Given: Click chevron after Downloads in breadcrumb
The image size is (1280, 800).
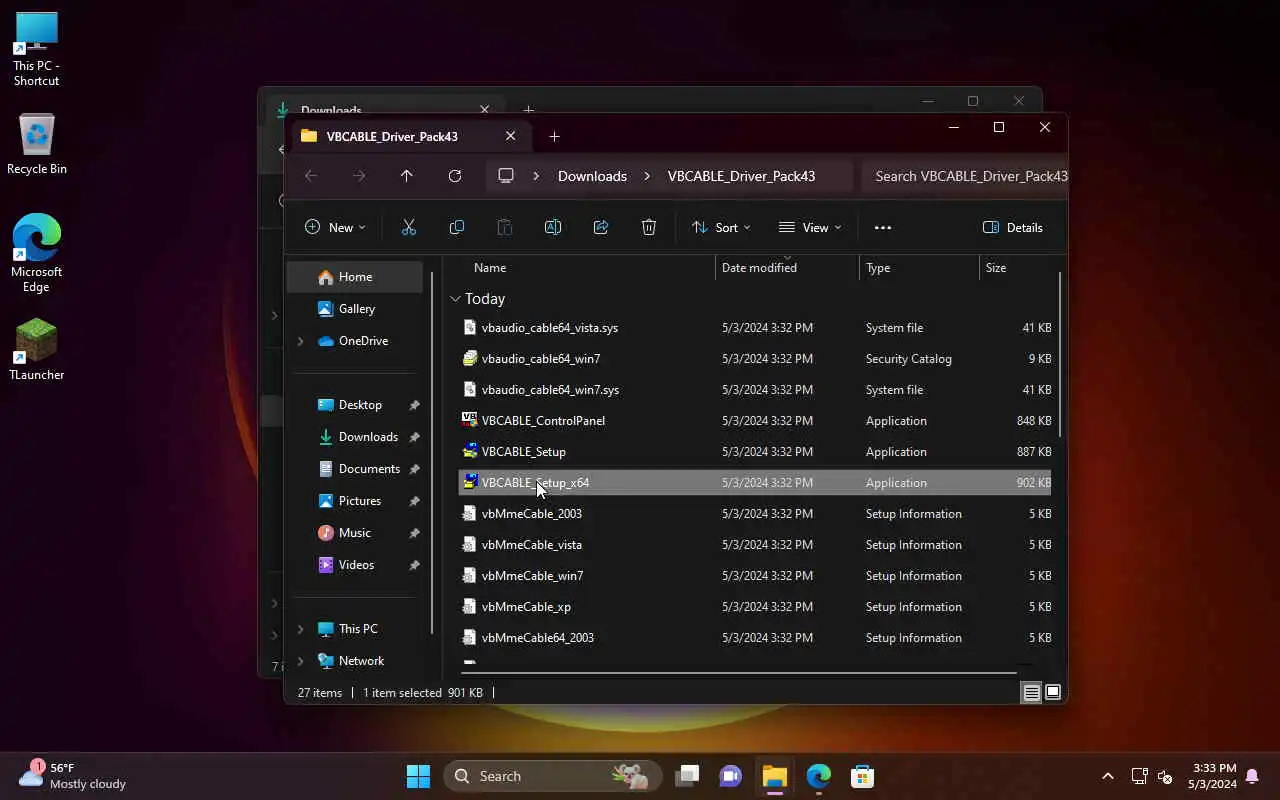Looking at the screenshot, I should pyautogui.click(x=647, y=176).
